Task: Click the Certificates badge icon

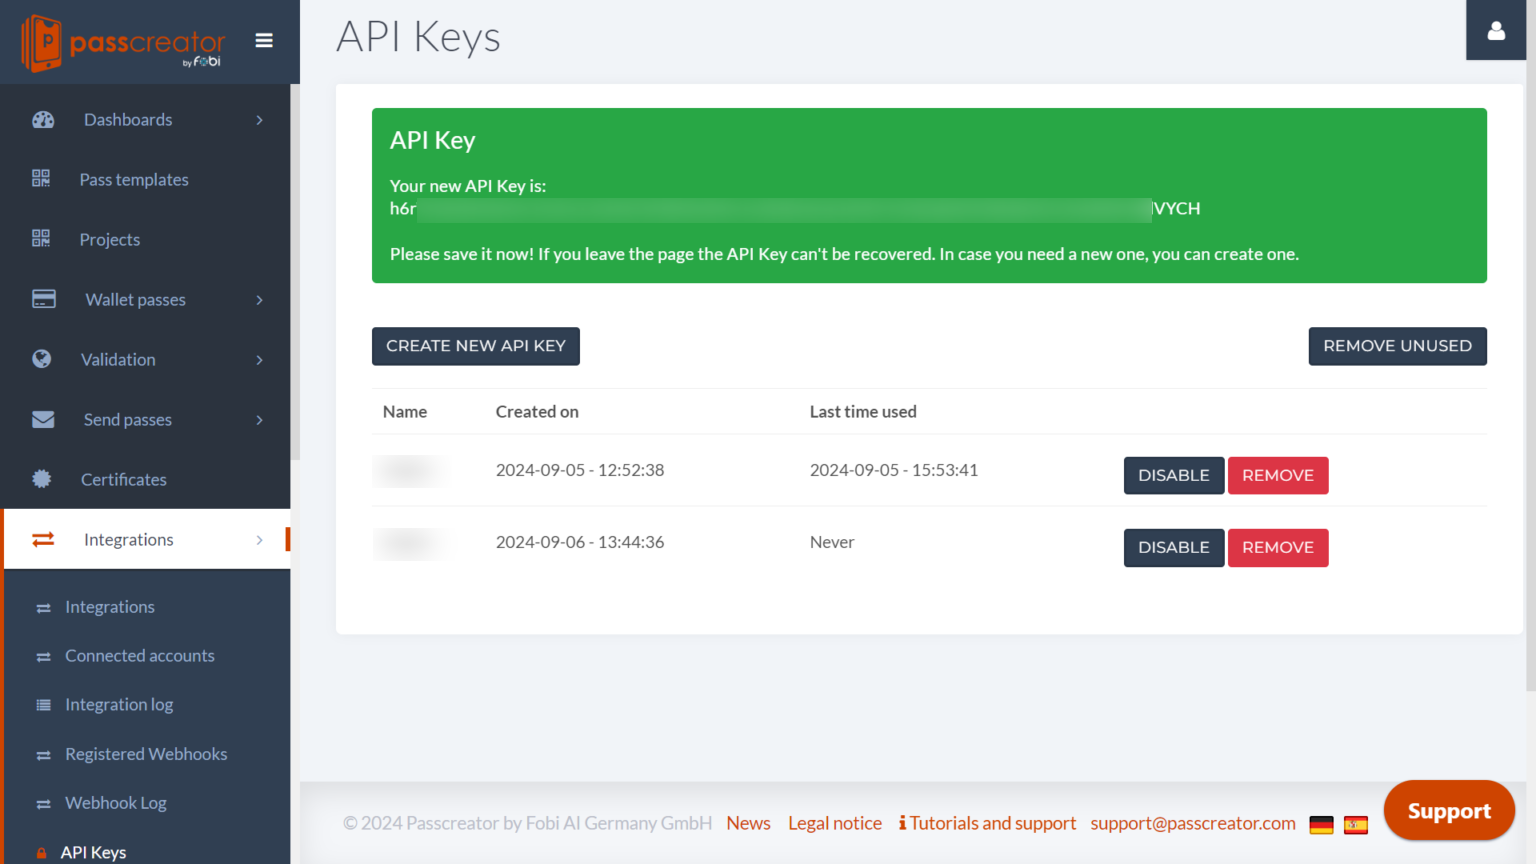Action: pyautogui.click(x=42, y=479)
